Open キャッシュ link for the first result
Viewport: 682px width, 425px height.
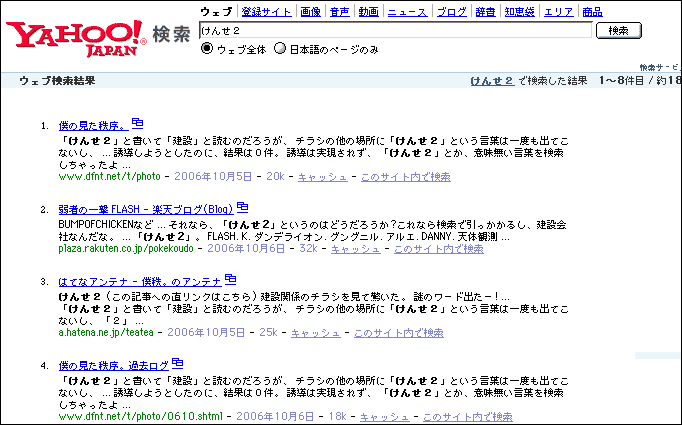click(323, 177)
